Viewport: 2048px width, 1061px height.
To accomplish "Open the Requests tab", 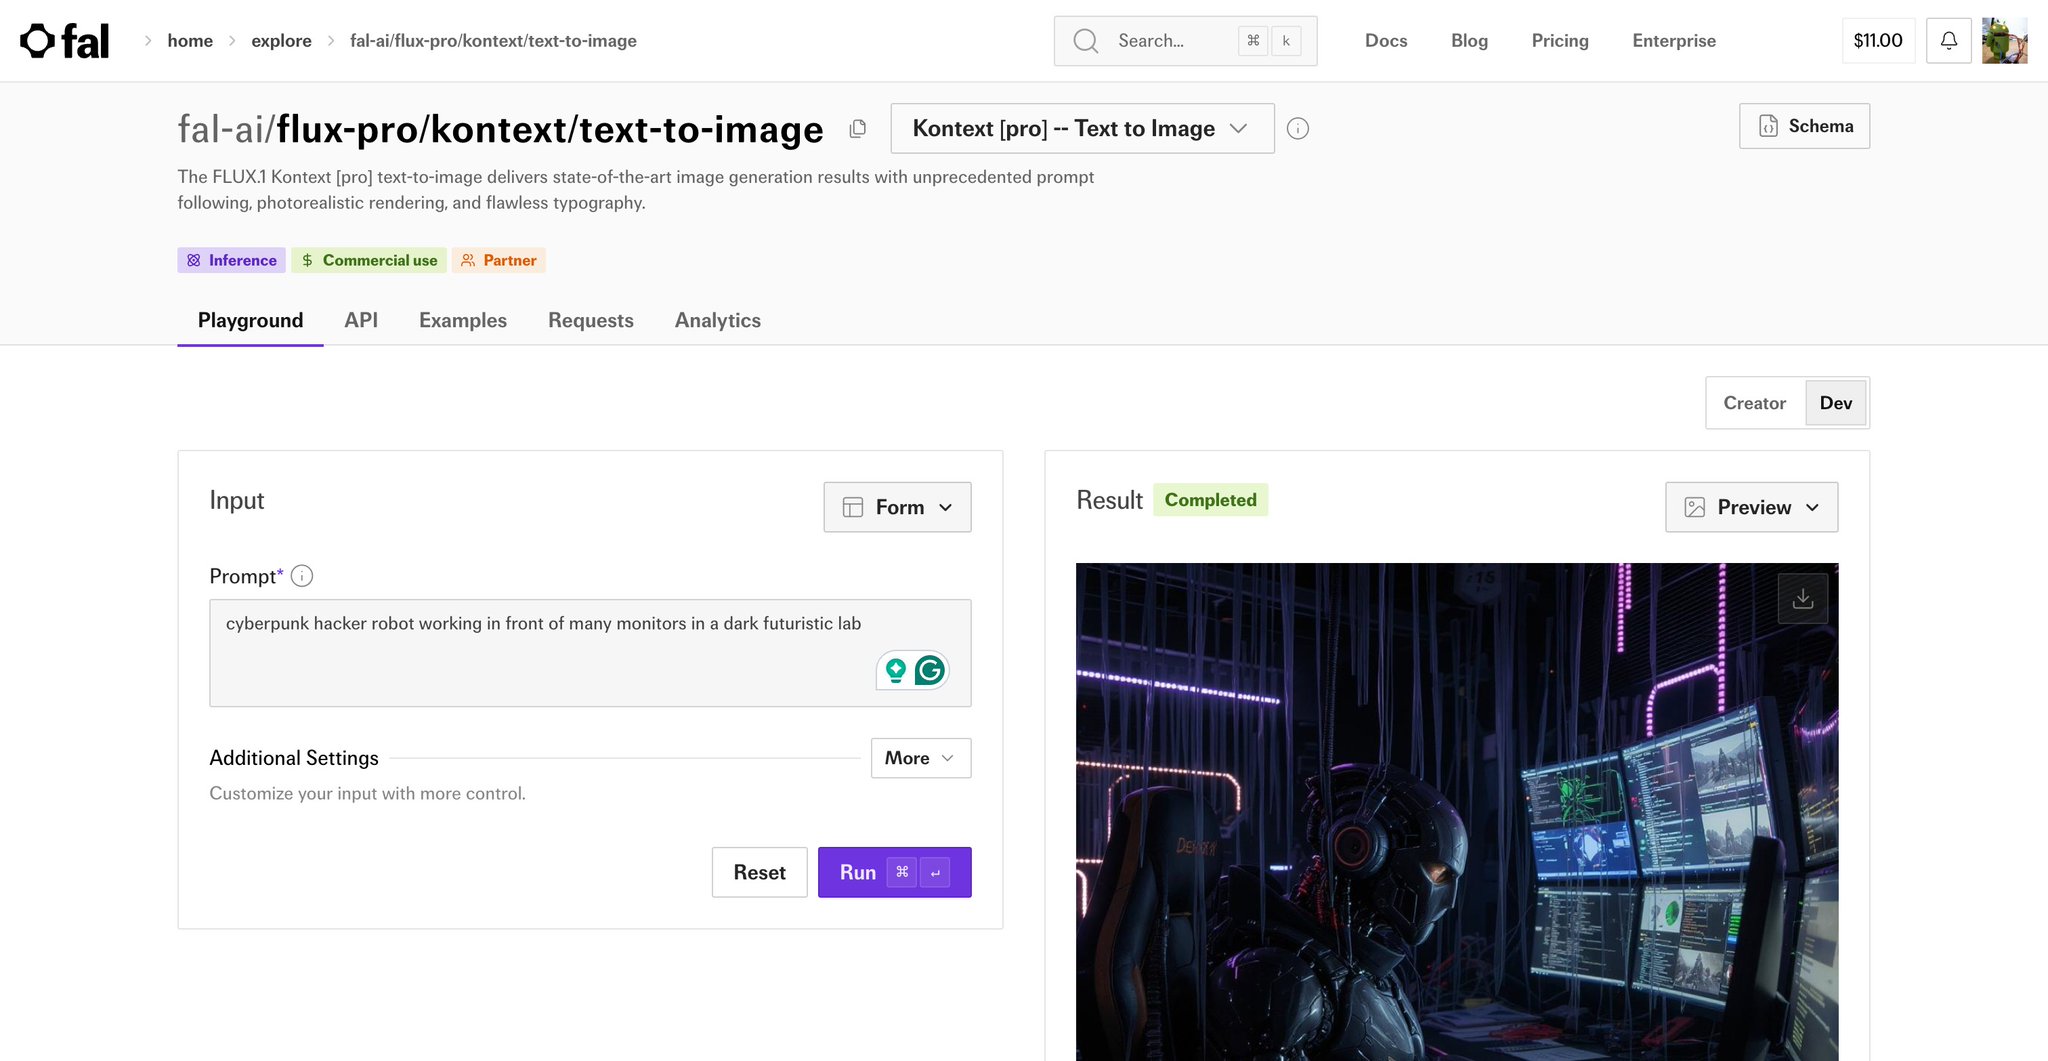I will click(591, 320).
